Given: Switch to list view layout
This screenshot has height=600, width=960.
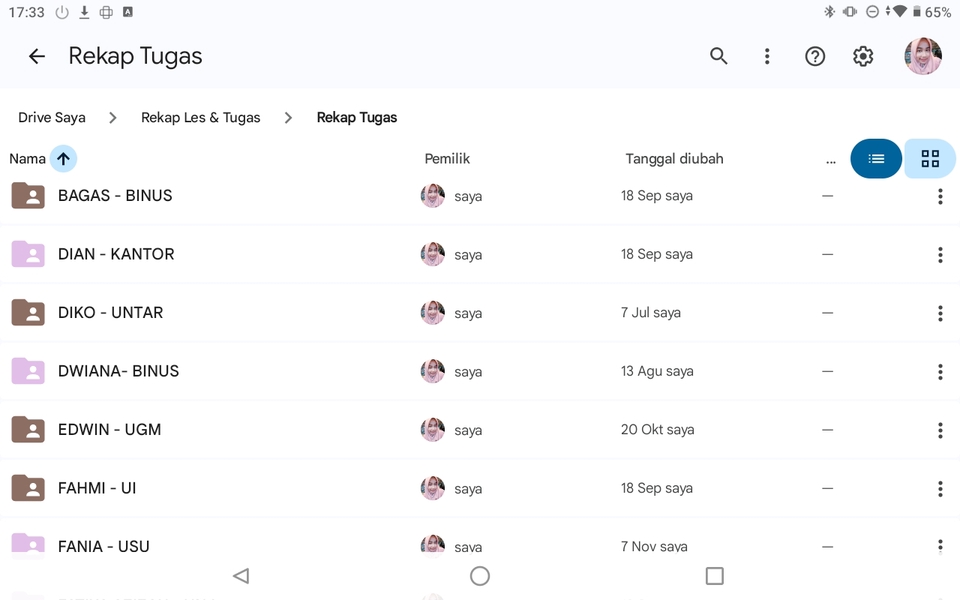Looking at the screenshot, I should click(876, 159).
